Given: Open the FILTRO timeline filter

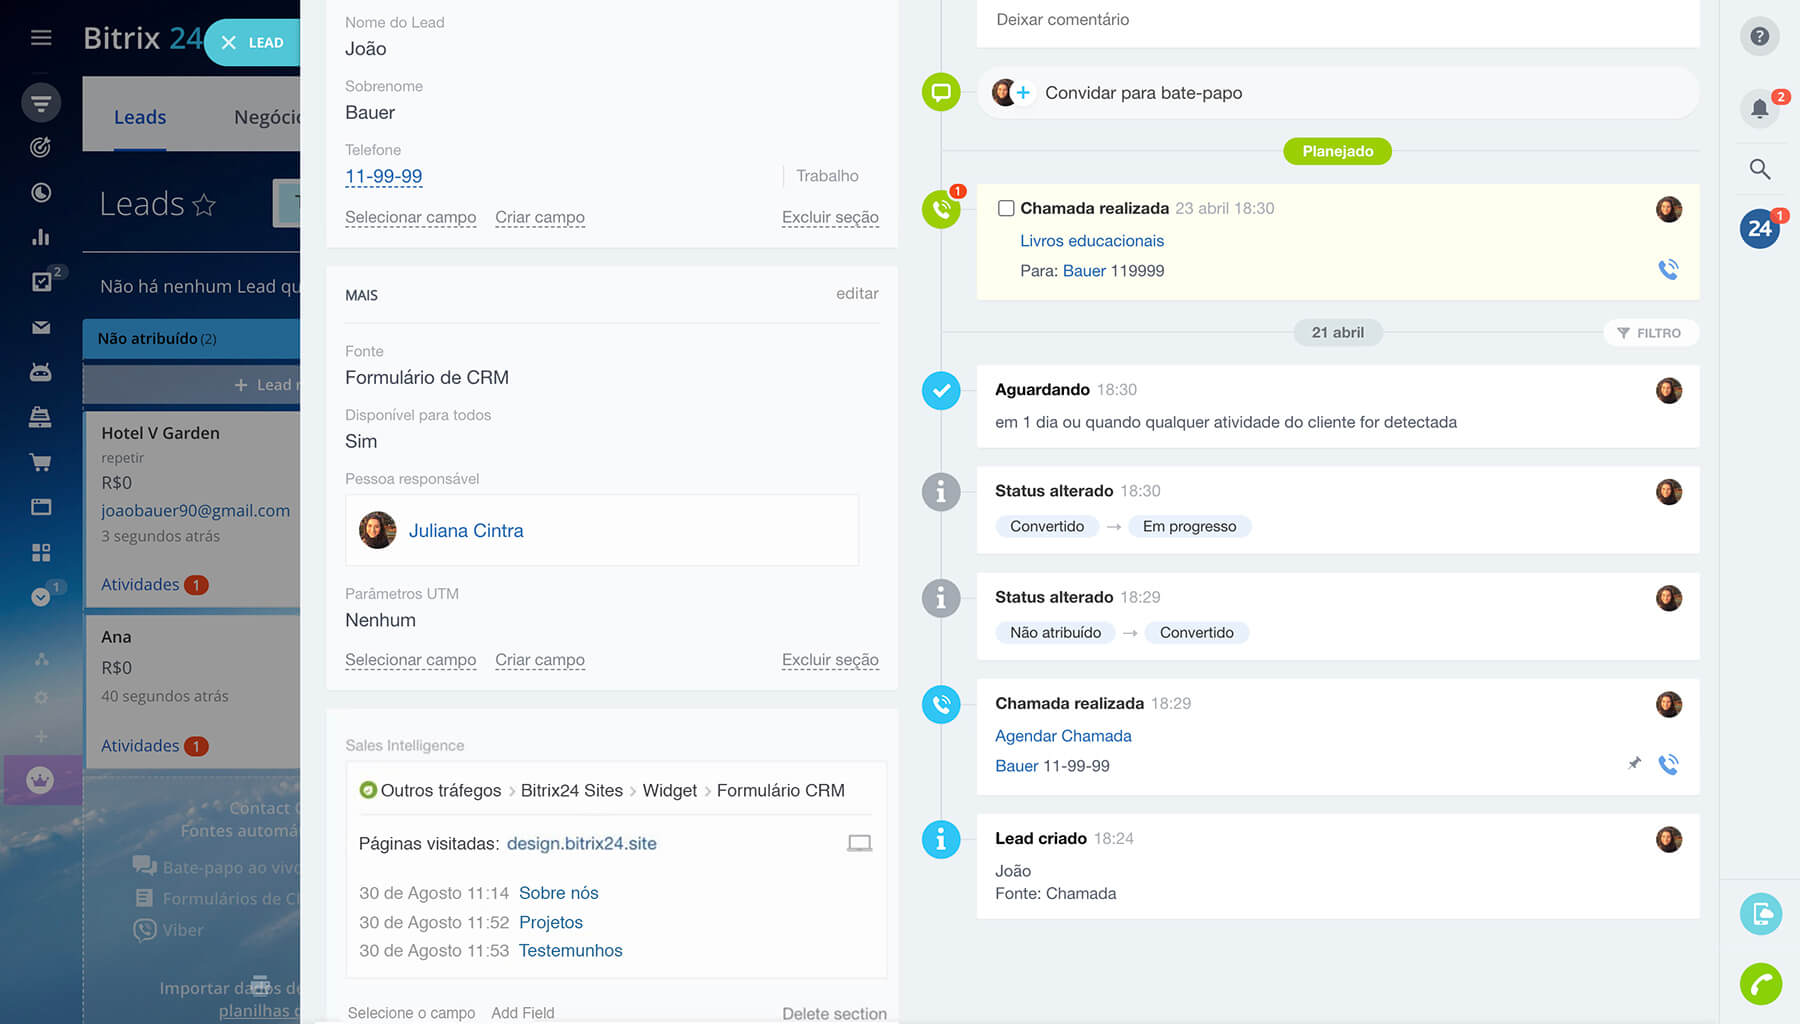Looking at the screenshot, I should tap(1650, 333).
